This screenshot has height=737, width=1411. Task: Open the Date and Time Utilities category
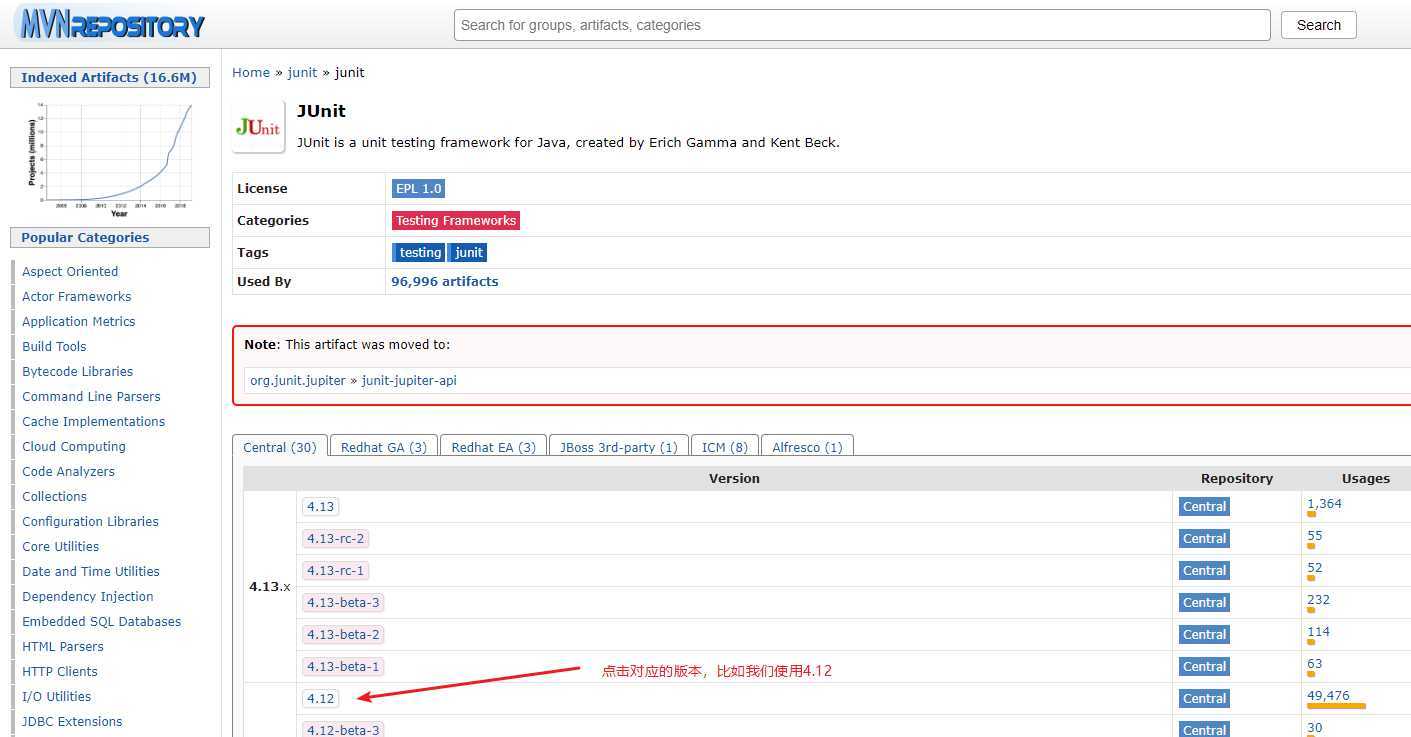(91, 571)
